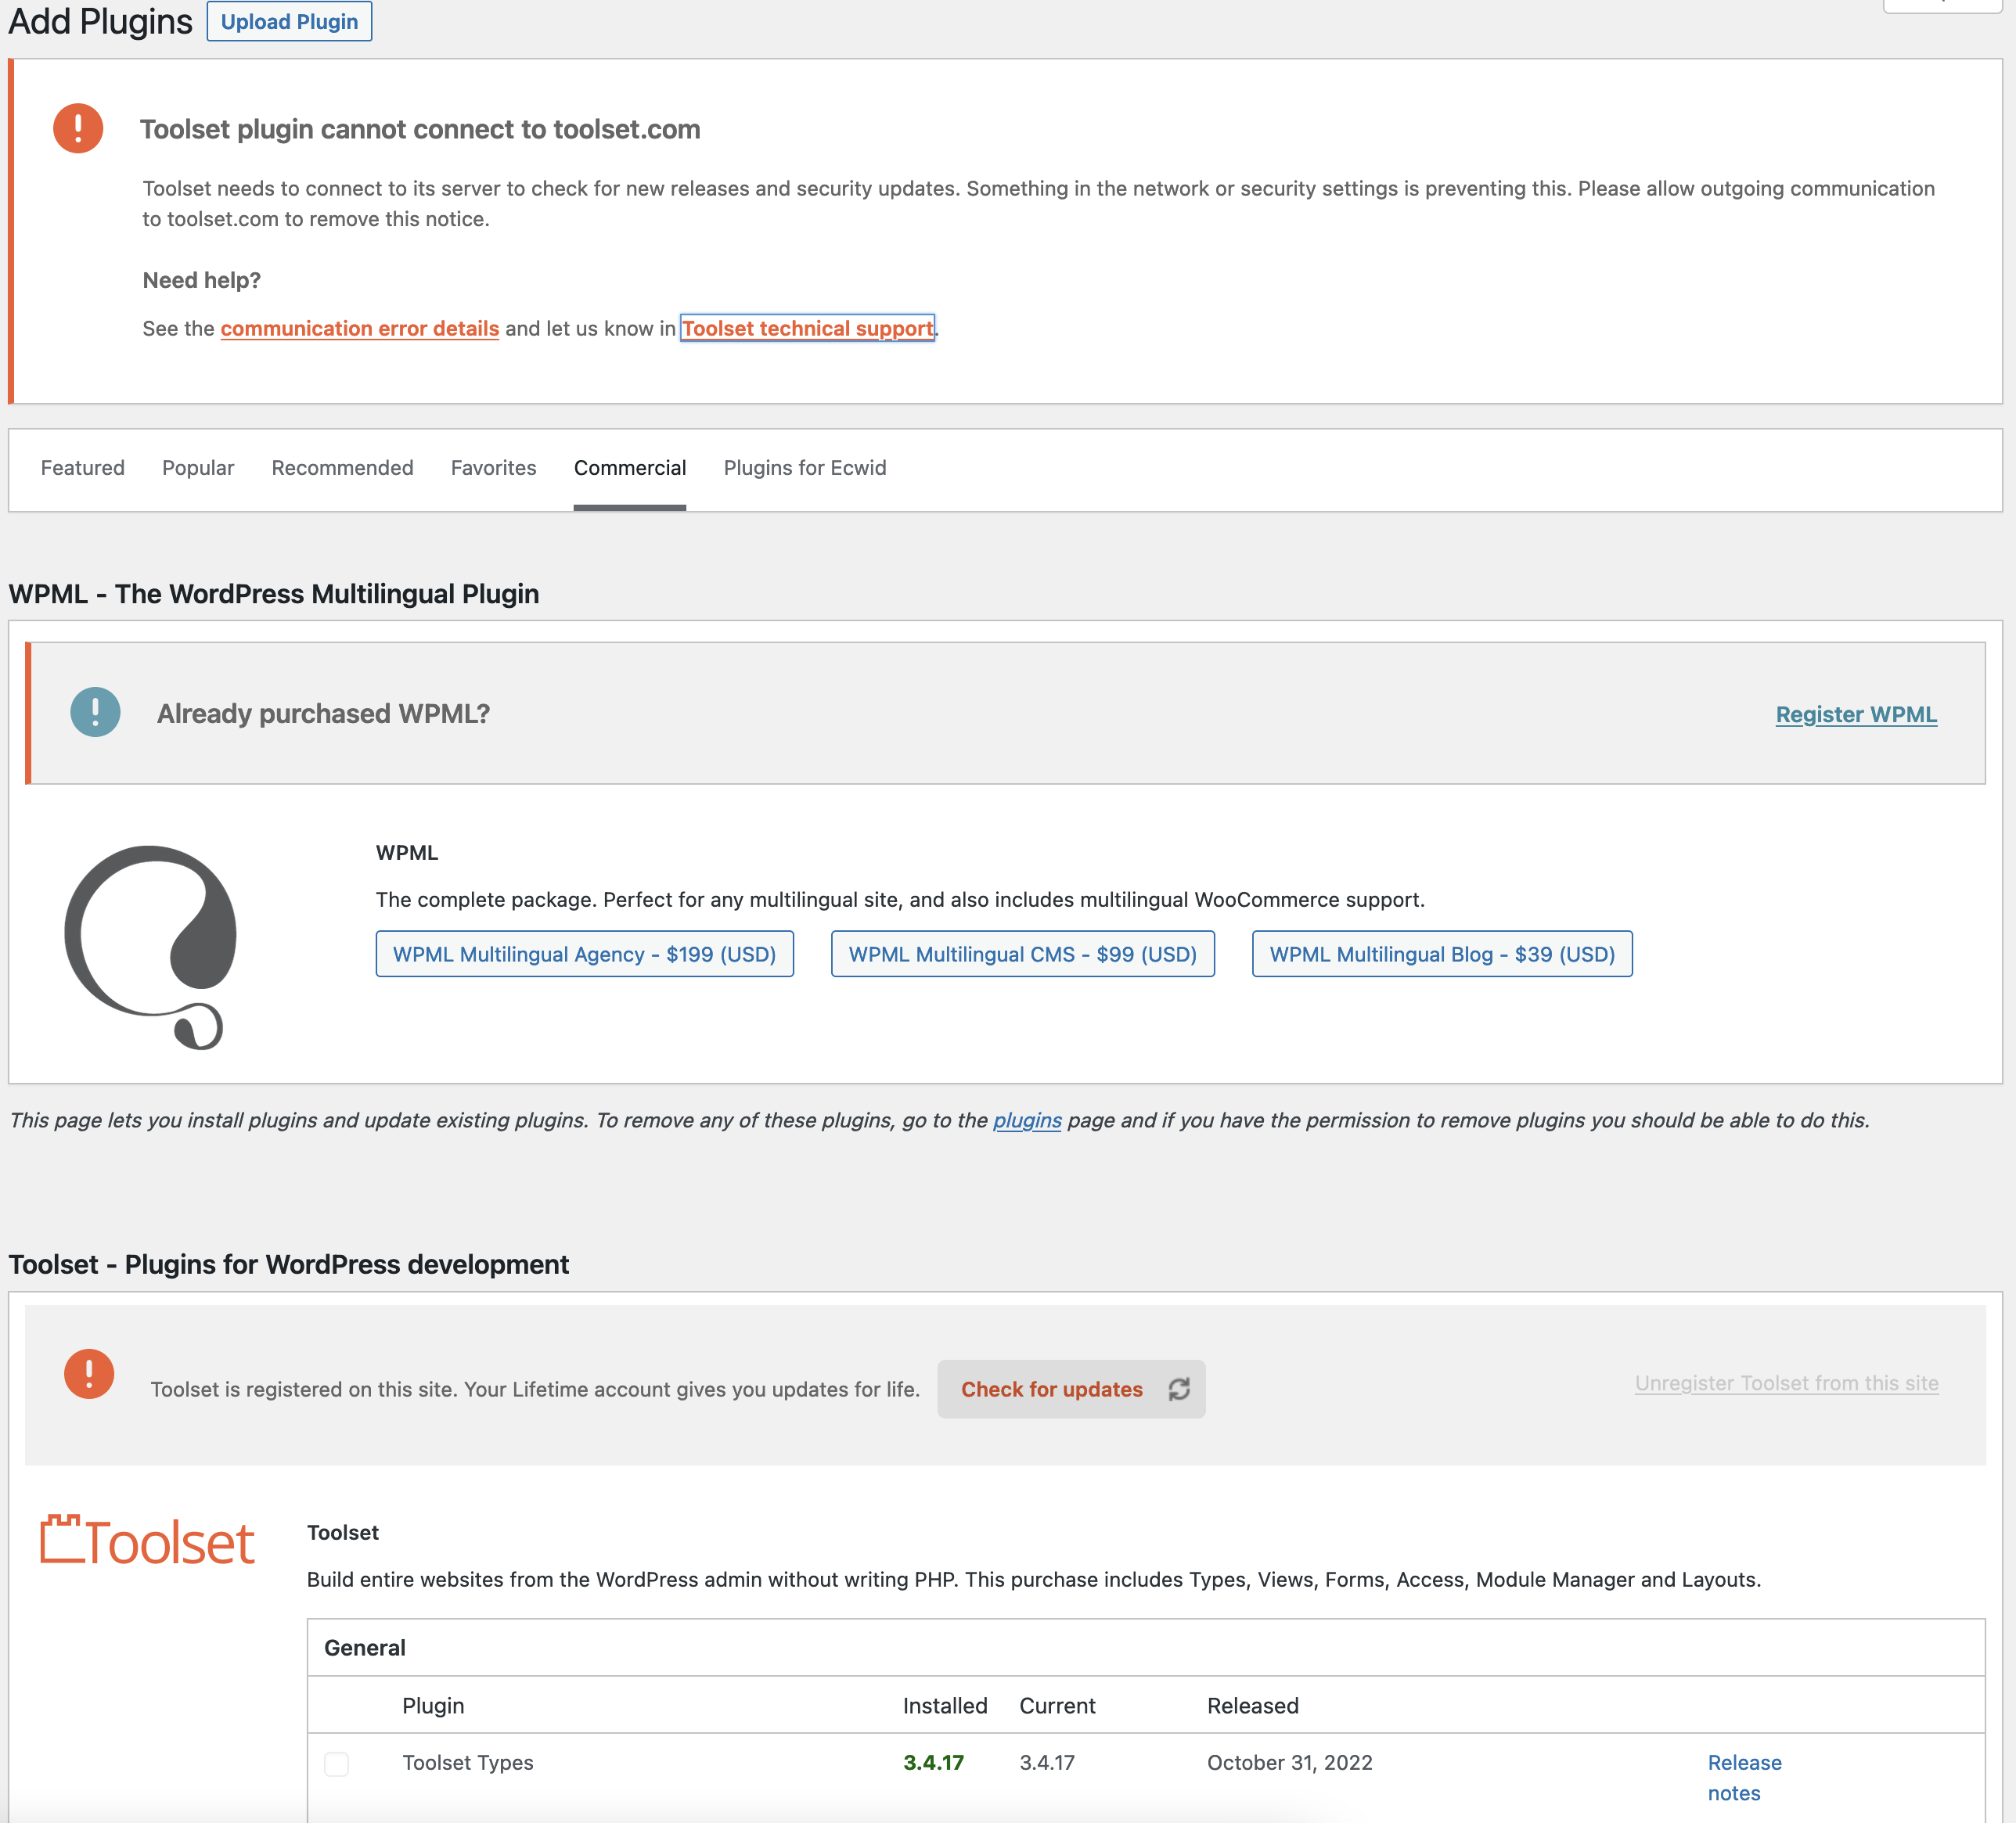The width and height of the screenshot is (2016, 1823).
Task: Click the Add Plugins page heading
Action: point(100,21)
